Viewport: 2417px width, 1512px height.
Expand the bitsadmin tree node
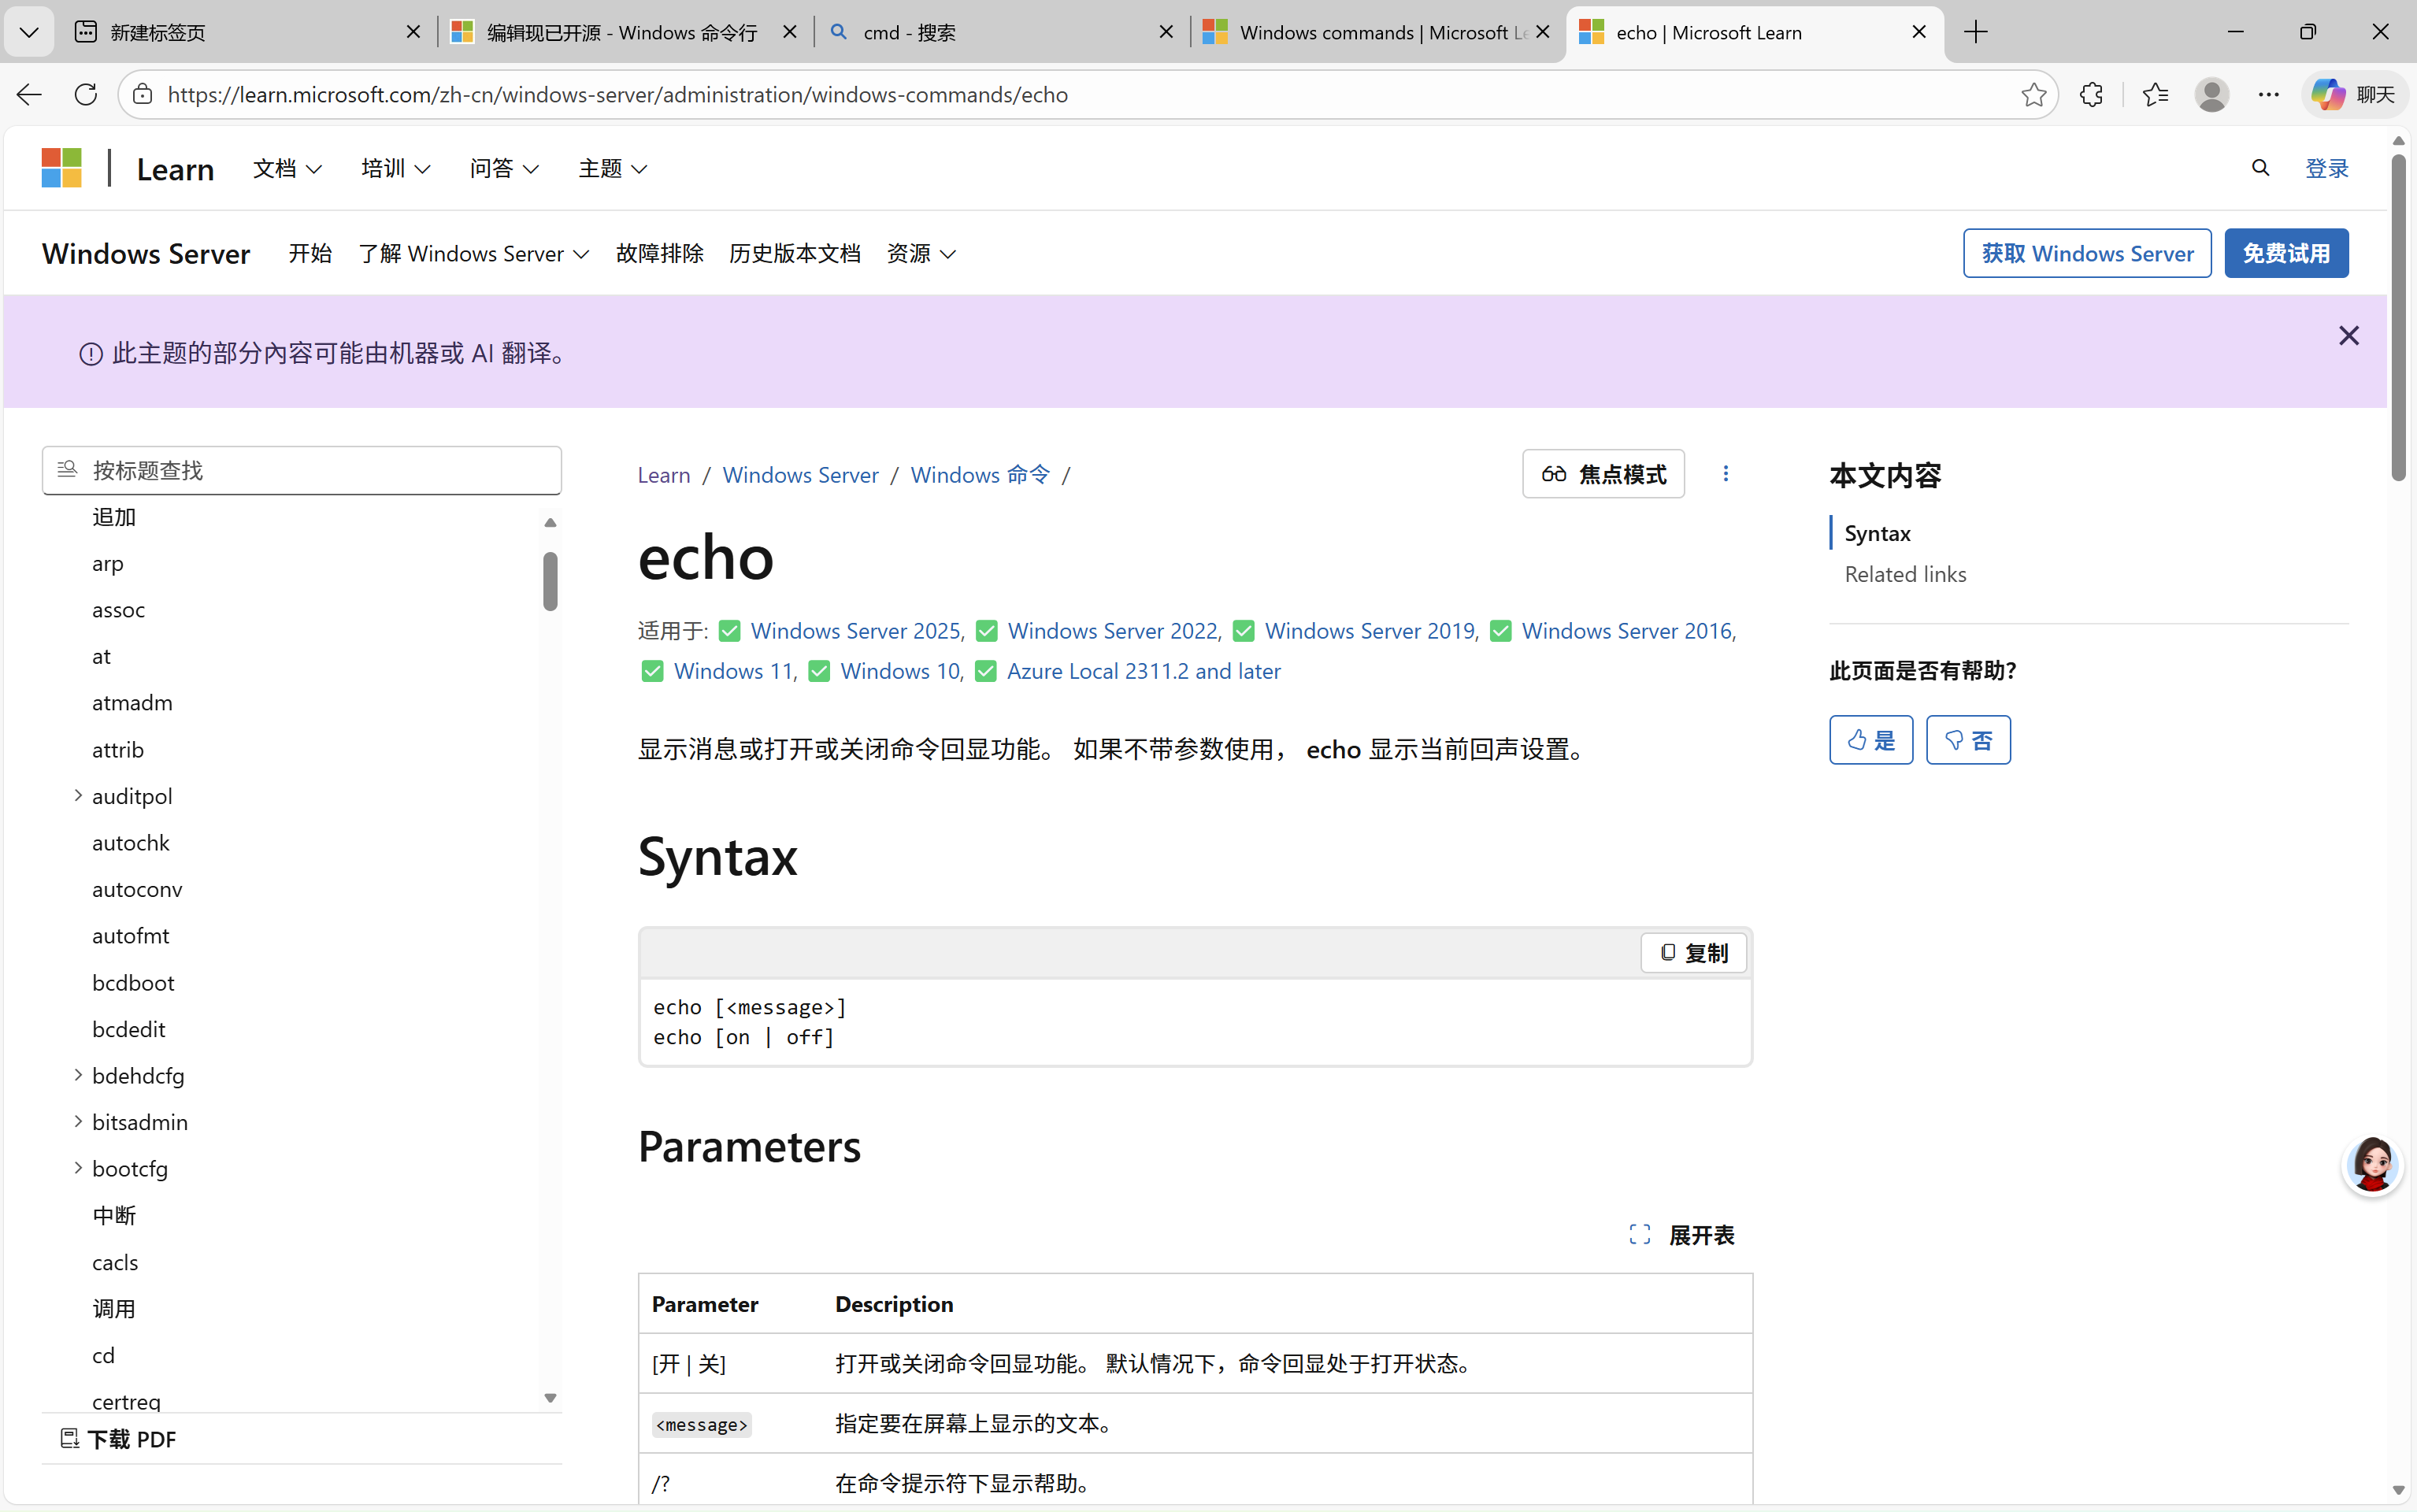point(78,1122)
